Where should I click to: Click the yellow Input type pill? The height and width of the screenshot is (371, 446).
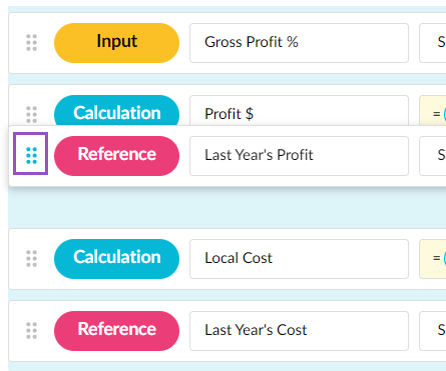tap(117, 43)
